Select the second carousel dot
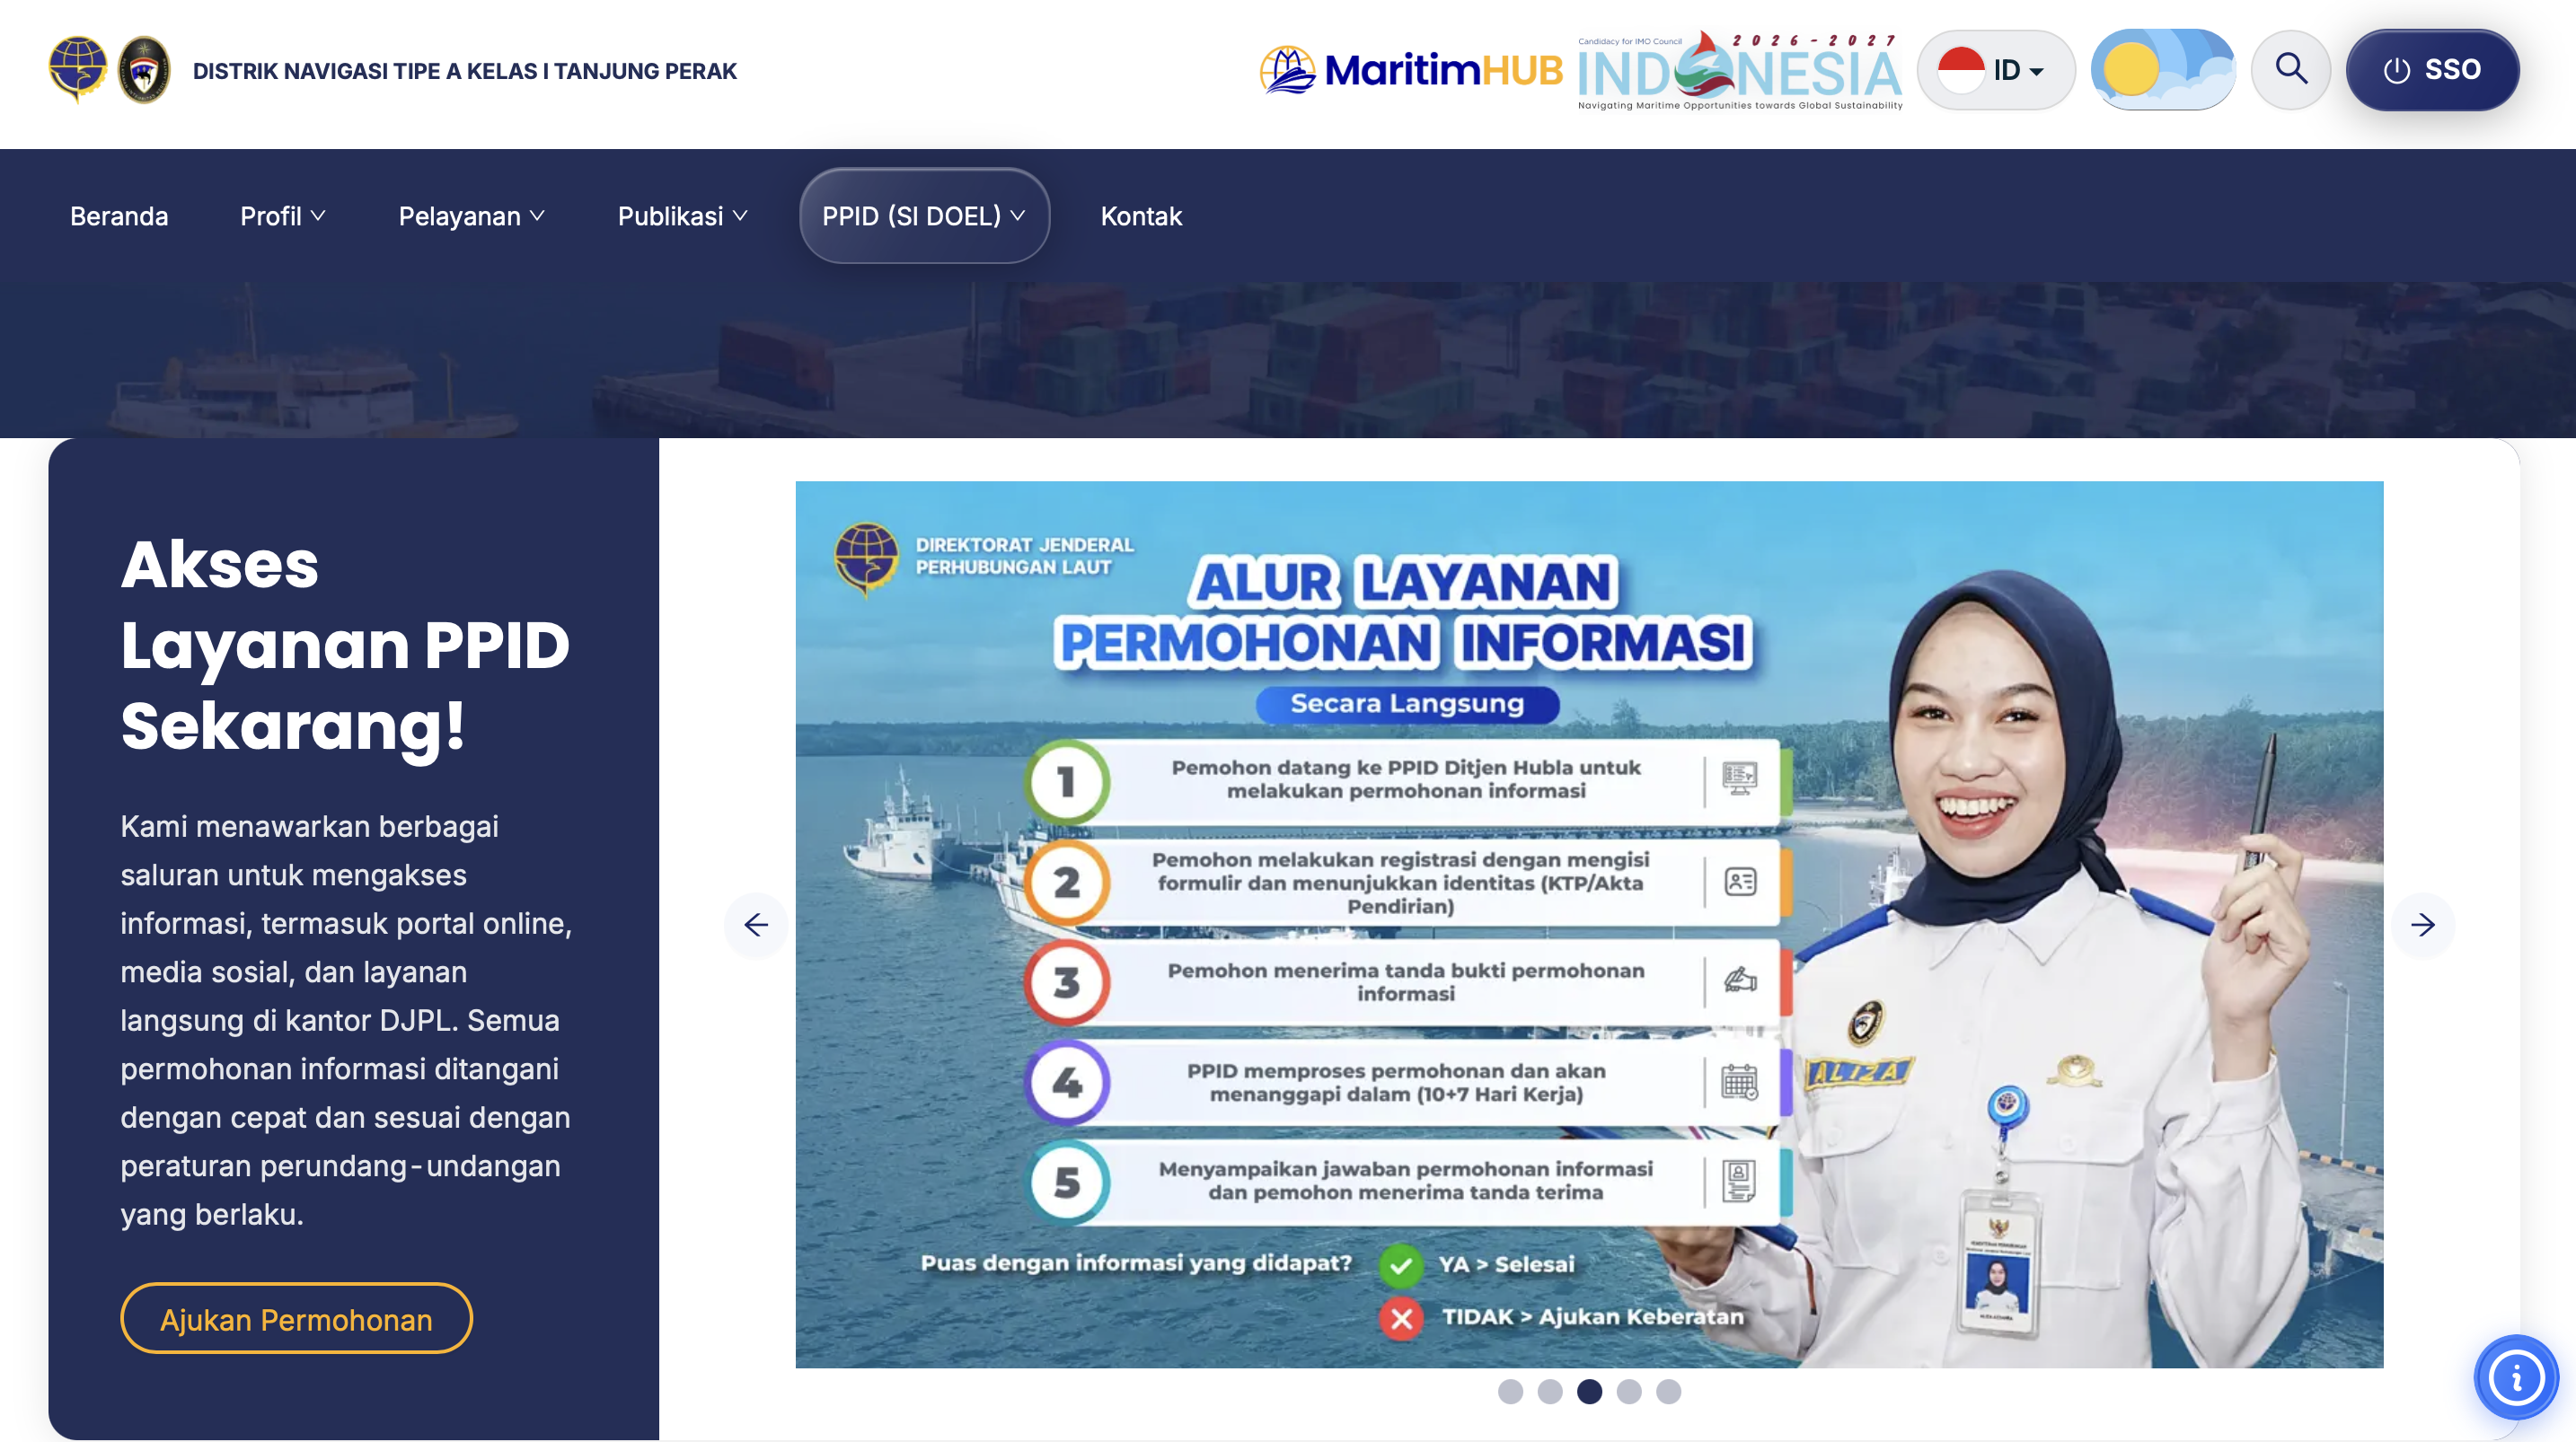This screenshot has height=1442, width=2576. point(1549,1391)
